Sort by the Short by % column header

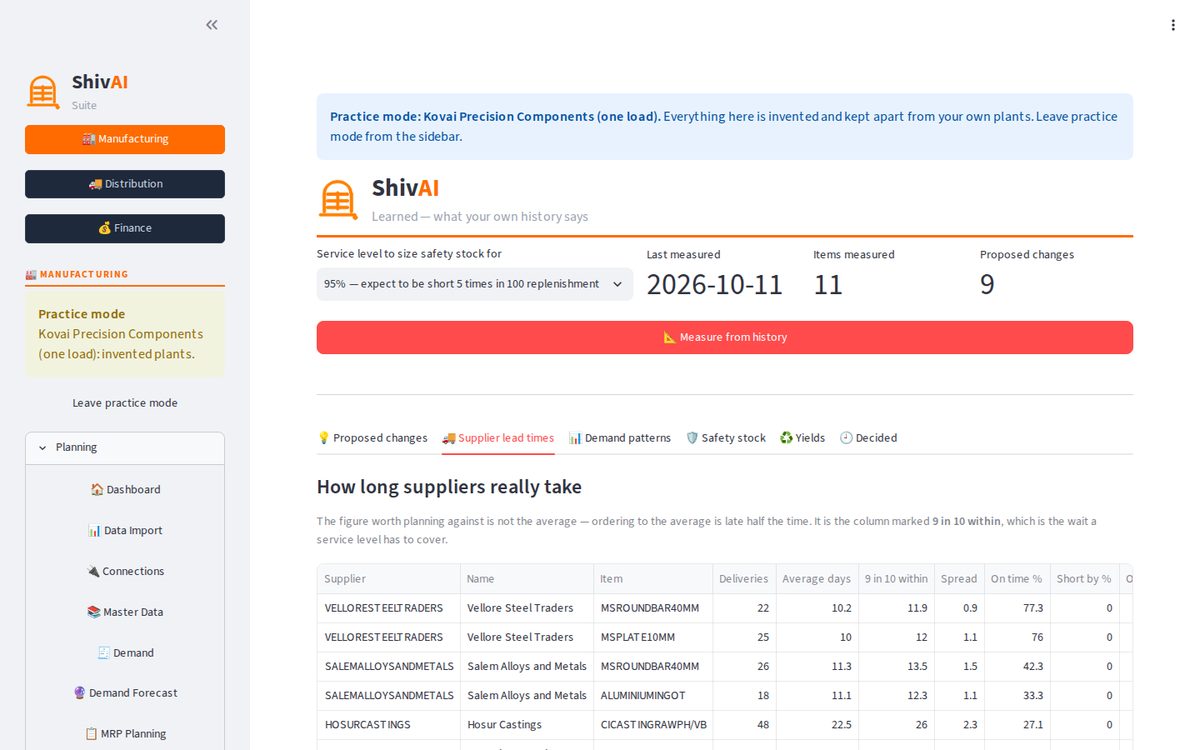tap(1084, 579)
